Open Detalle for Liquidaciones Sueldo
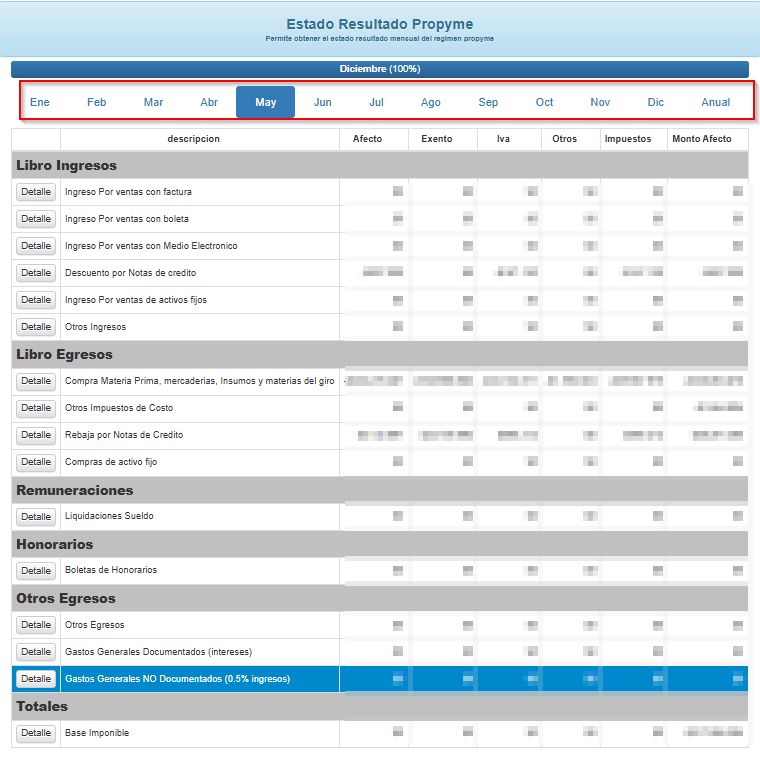This screenshot has width=760, height=758. coord(36,517)
